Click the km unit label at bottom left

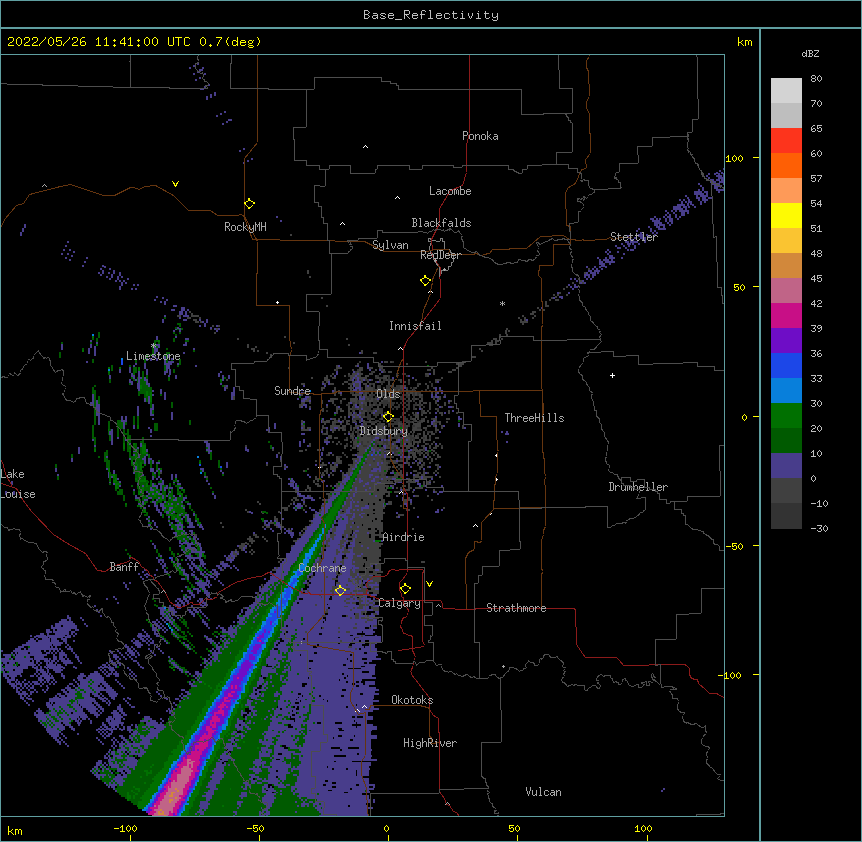[x=15, y=830]
